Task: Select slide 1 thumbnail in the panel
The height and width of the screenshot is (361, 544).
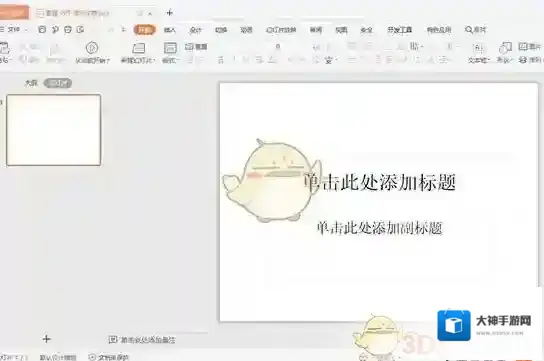Action: pos(54,130)
